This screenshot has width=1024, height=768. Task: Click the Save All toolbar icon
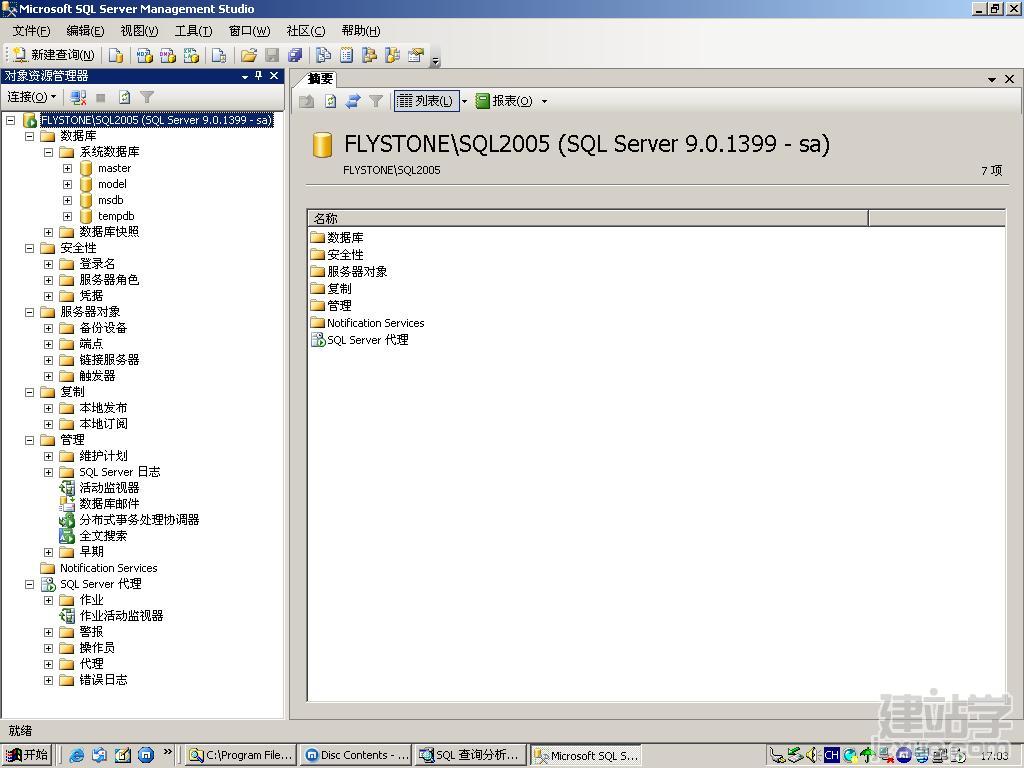coord(295,56)
